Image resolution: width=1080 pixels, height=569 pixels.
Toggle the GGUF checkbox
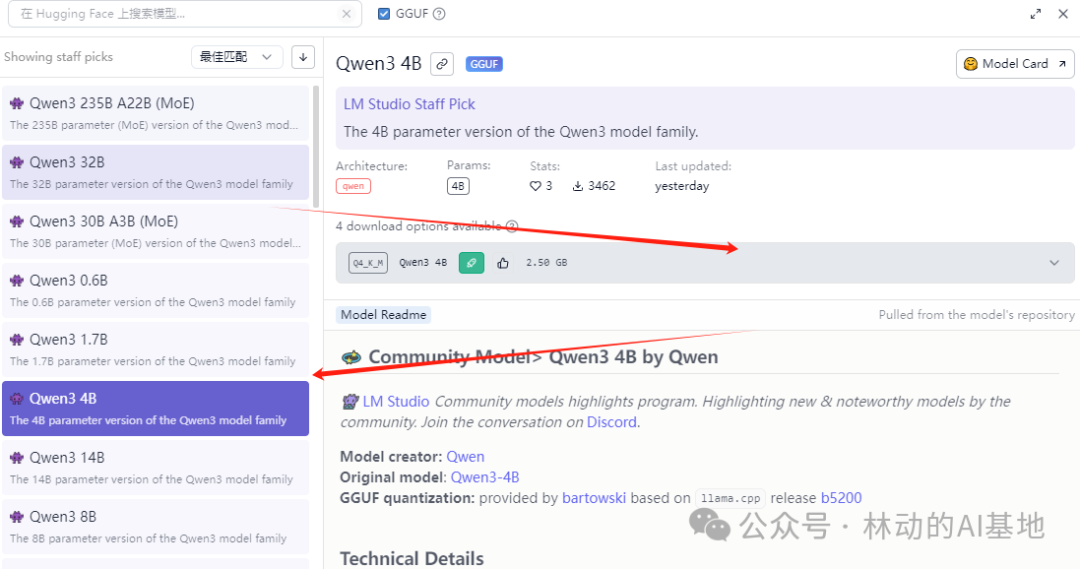(384, 14)
